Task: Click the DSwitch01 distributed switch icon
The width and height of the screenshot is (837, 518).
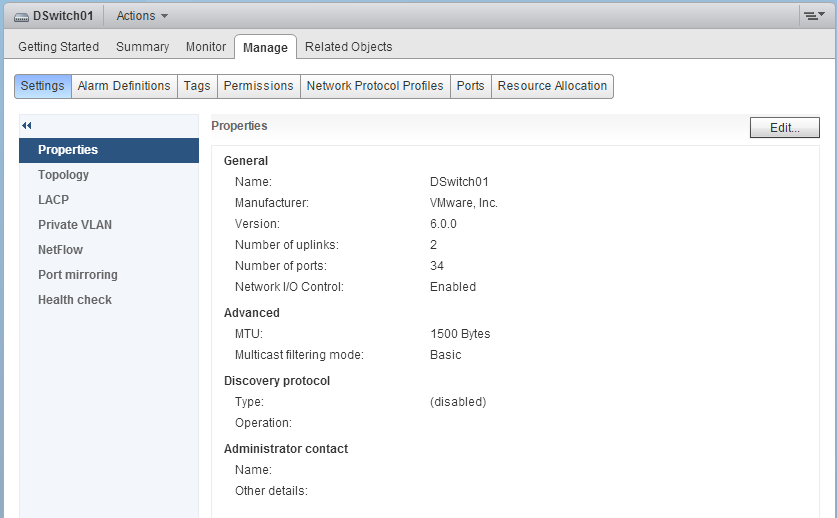Action: (x=21, y=17)
